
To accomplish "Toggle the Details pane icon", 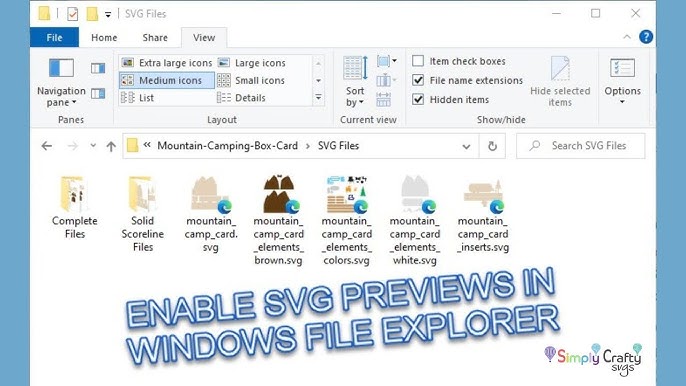I will [x=98, y=93].
